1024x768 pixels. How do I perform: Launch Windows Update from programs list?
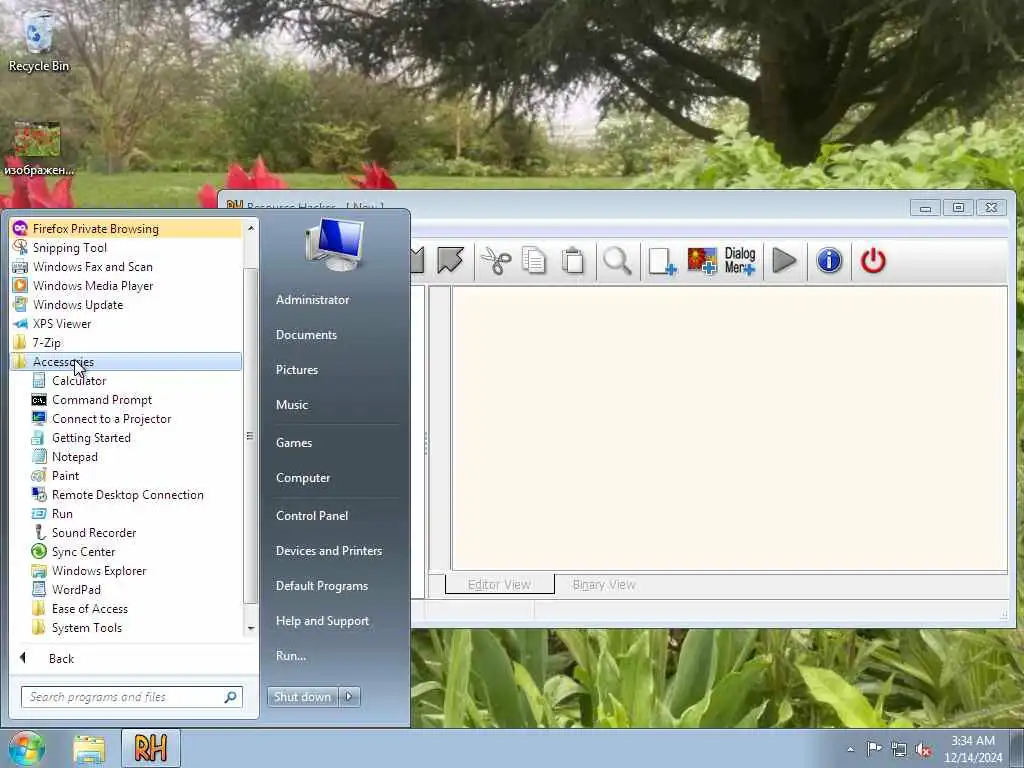coord(126,304)
